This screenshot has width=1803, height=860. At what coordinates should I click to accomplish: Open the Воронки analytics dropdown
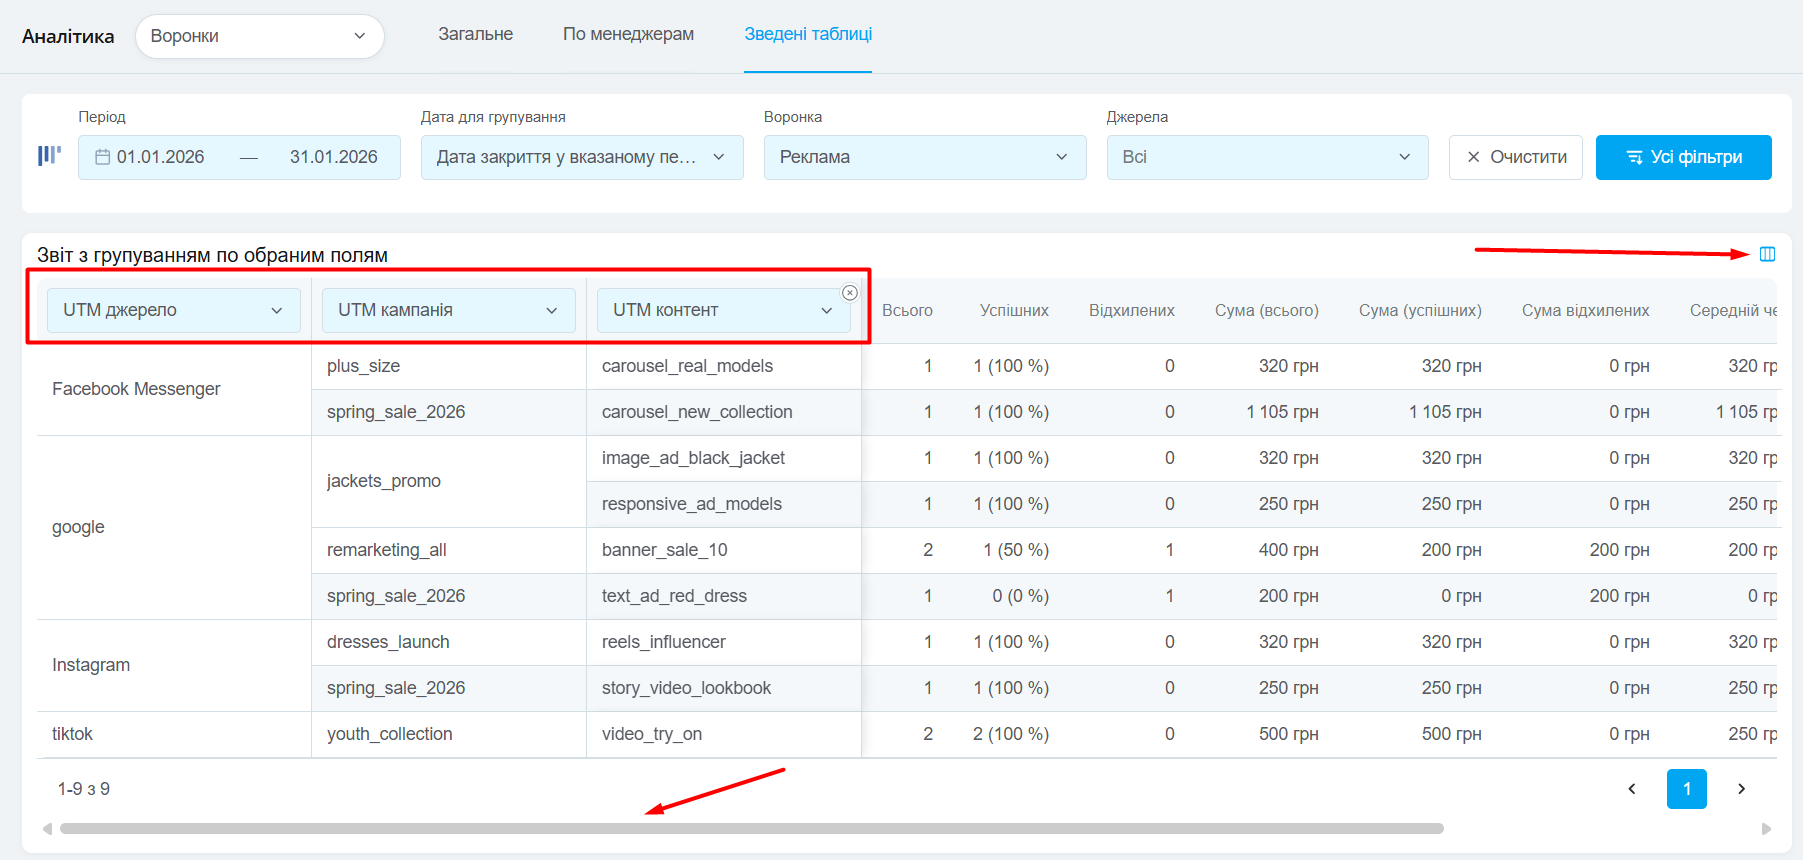pyautogui.click(x=259, y=36)
